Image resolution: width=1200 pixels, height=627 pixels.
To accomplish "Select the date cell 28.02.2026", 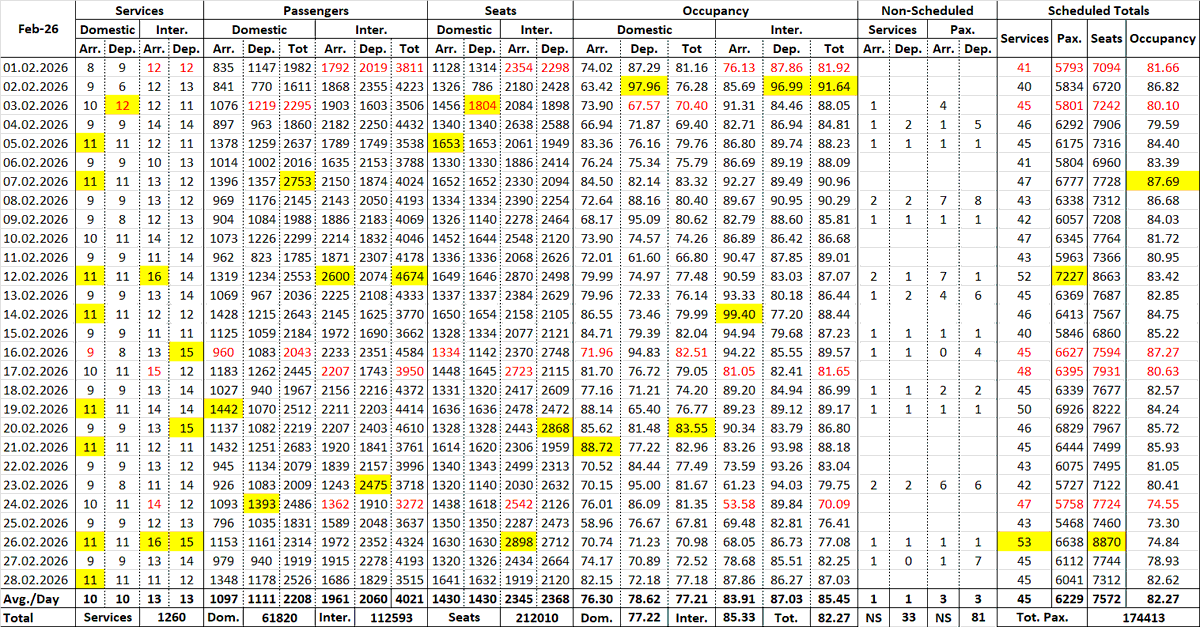I will pos(38,578).
